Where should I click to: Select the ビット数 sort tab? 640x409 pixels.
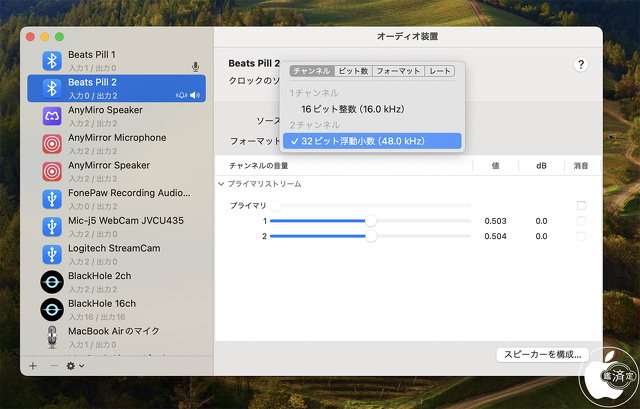(x=353, y=71)
